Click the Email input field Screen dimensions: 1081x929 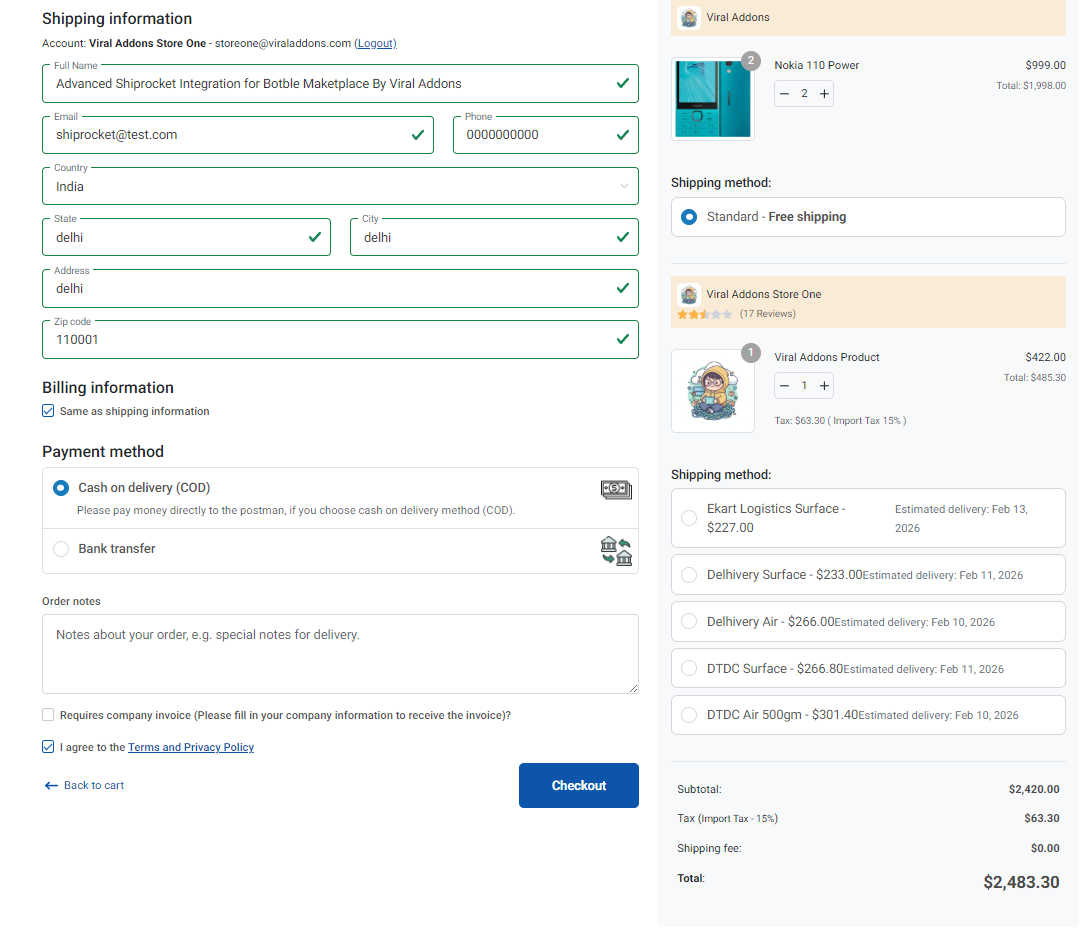pyautogui.click(x=238, y=135)
